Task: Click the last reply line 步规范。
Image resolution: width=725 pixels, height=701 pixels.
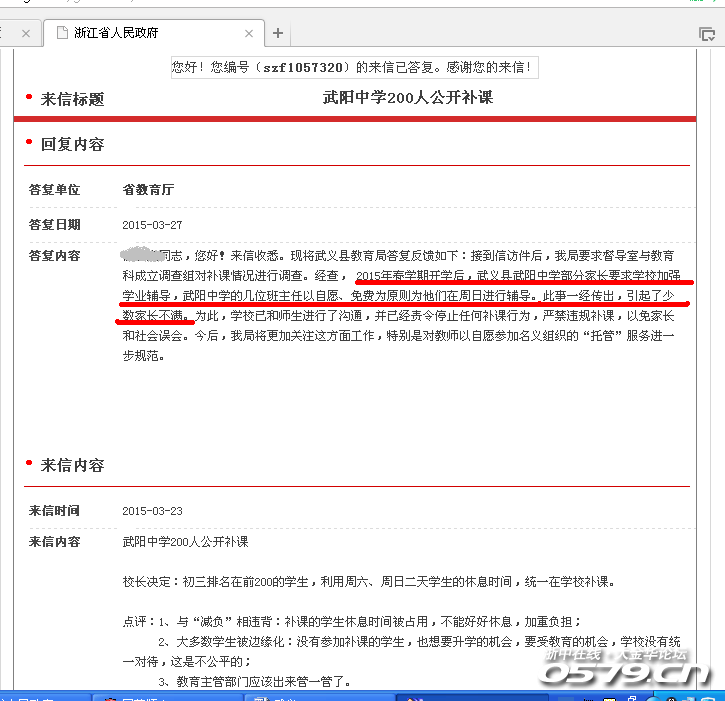Action: click(143, 356)
